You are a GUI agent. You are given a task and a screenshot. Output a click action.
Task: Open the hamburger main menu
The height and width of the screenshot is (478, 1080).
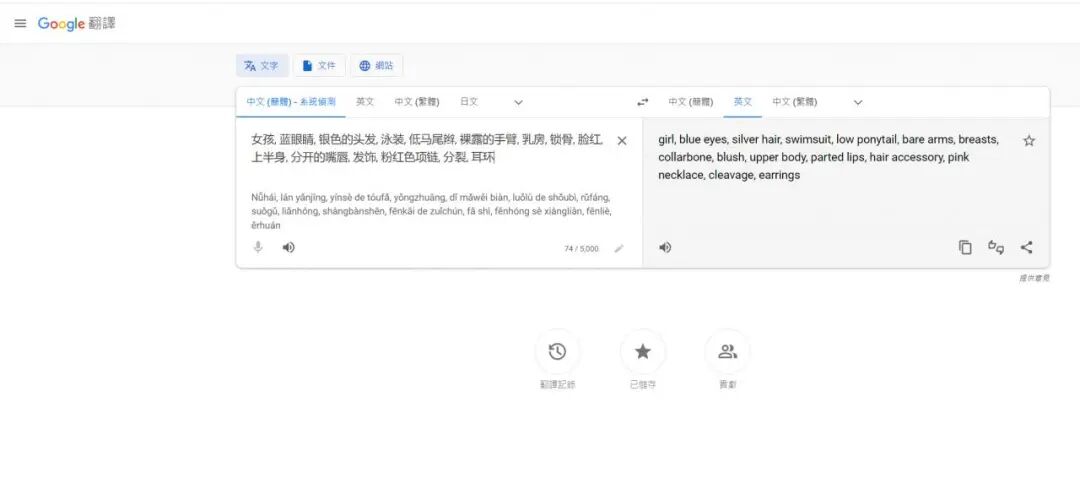(x=20, y=23)
